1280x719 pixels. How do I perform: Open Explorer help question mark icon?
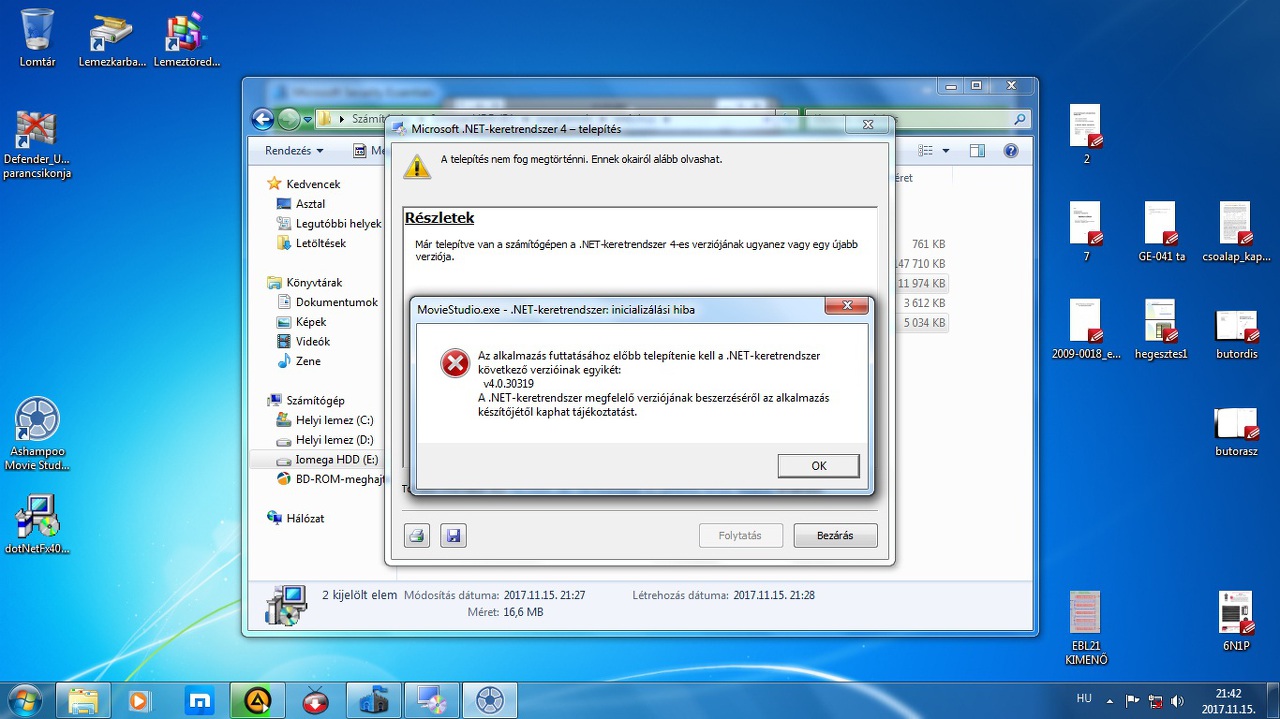click(x=1010, y=151)
